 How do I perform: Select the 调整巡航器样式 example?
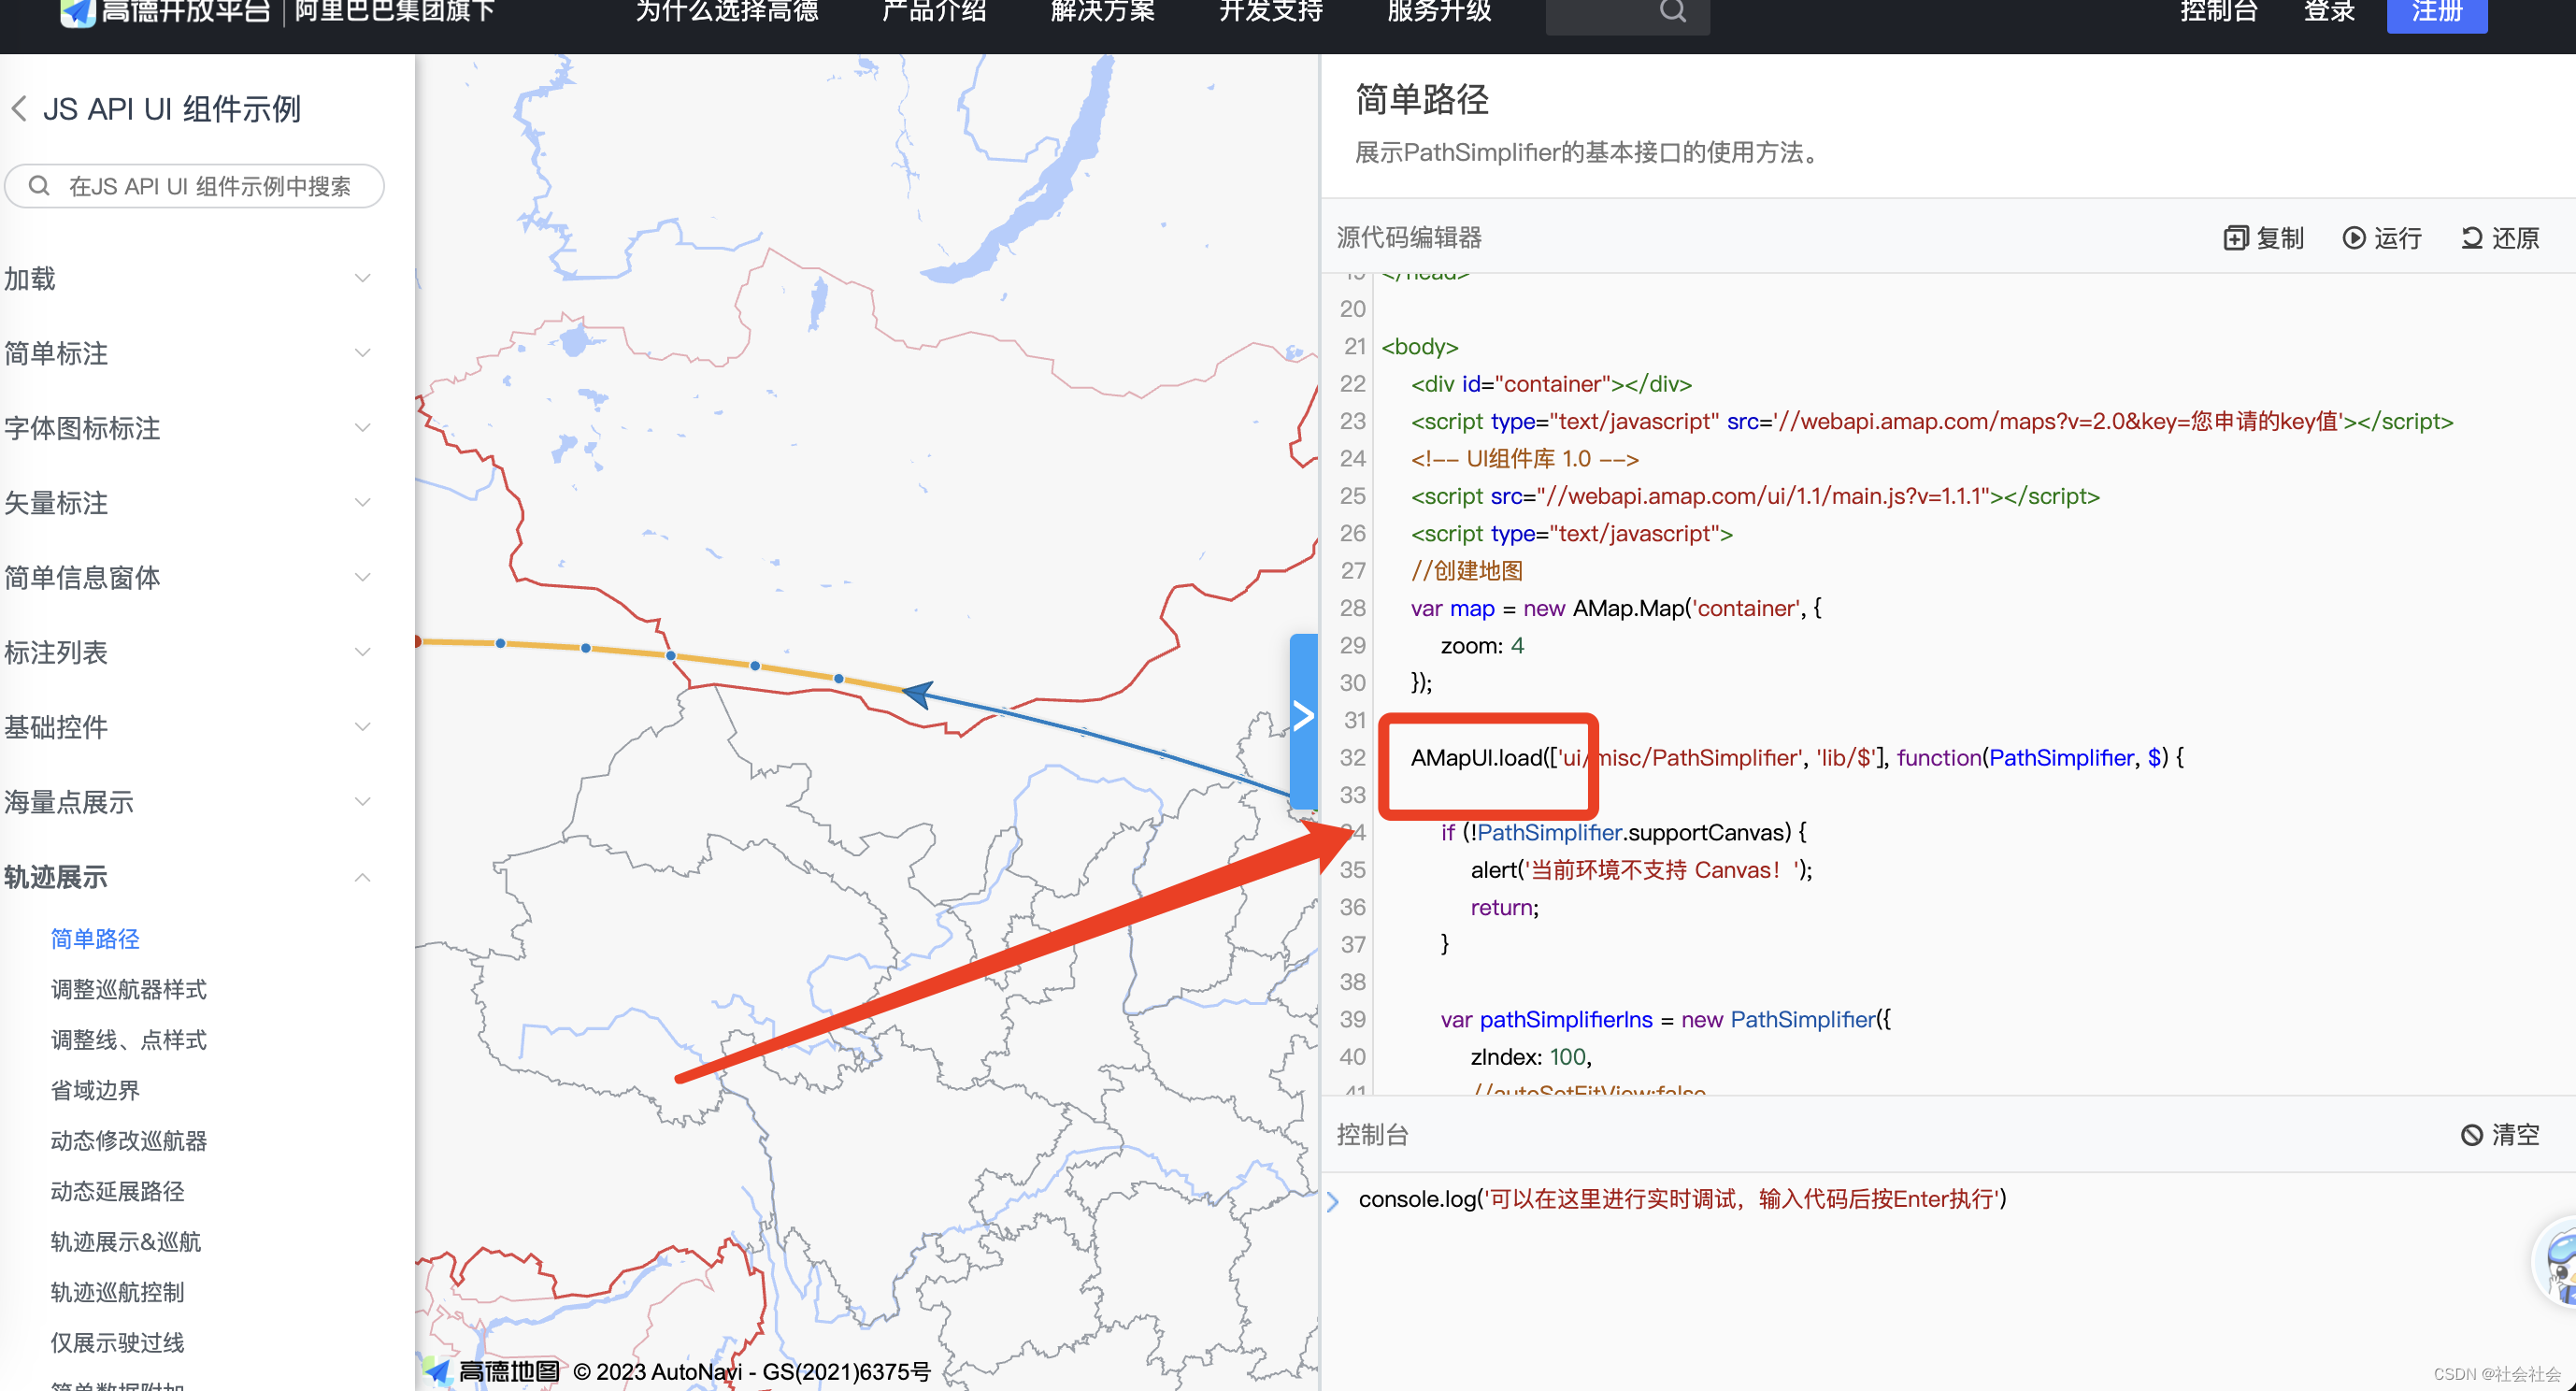[x=128, y=989]
